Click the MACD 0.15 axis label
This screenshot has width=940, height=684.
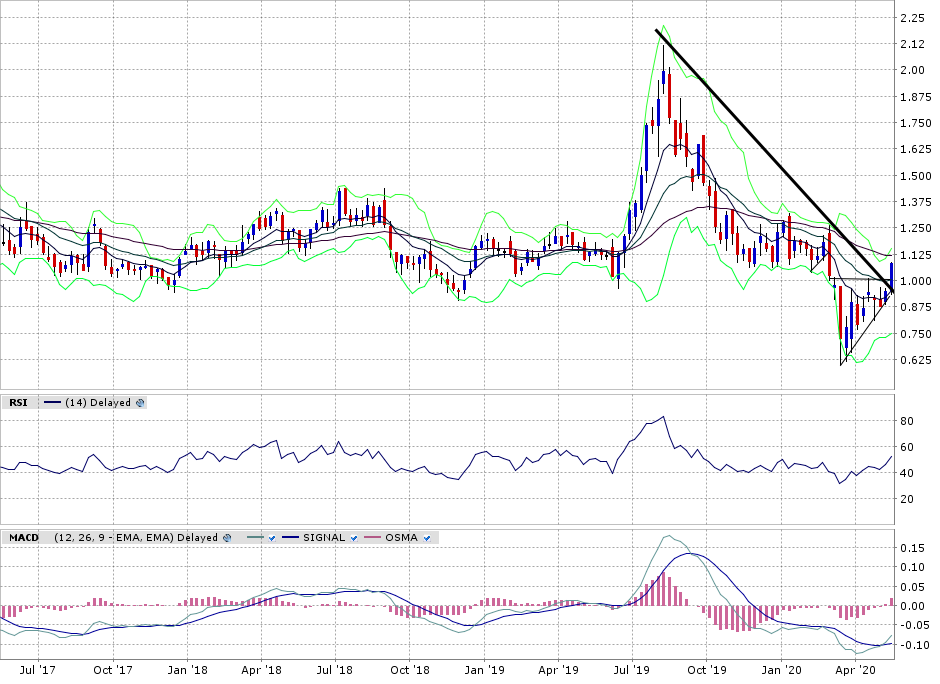[x=912, y=547]
